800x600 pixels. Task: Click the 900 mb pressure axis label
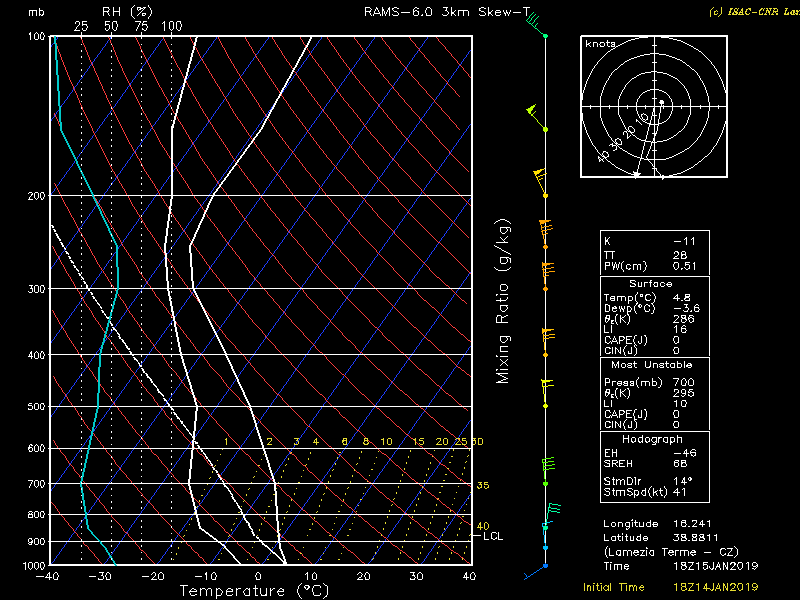[36, 541]
